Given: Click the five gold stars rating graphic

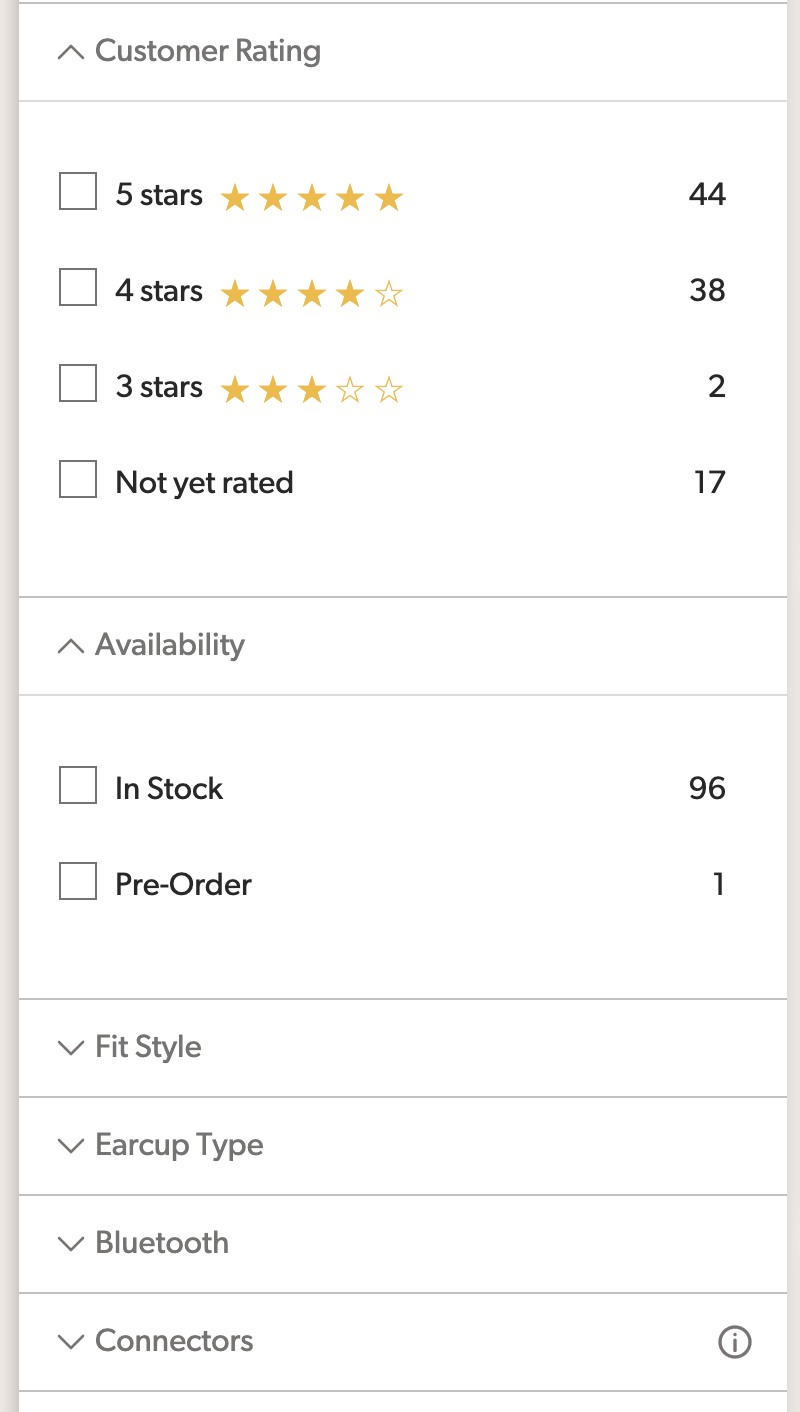Looking at the screenshot, I should (311, 198).
